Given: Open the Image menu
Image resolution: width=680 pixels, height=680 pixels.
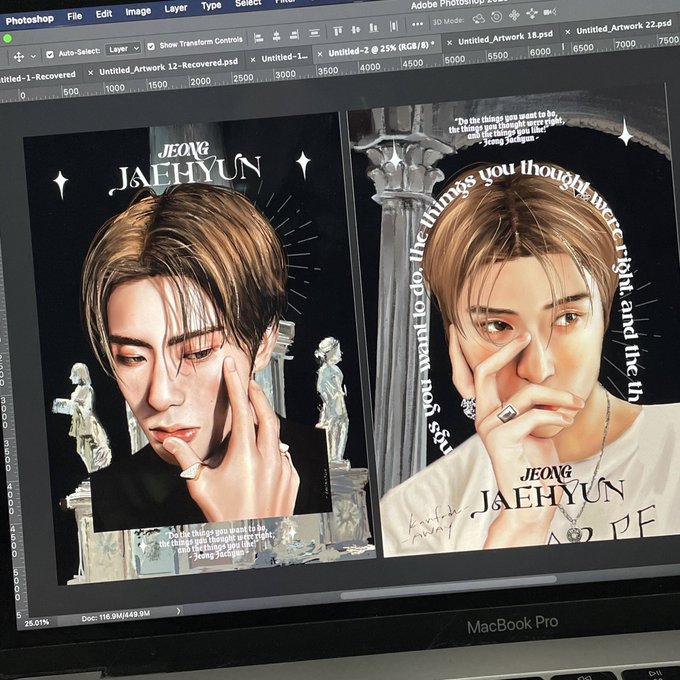Looking at the screenshot, I should (x=138, y=11).
